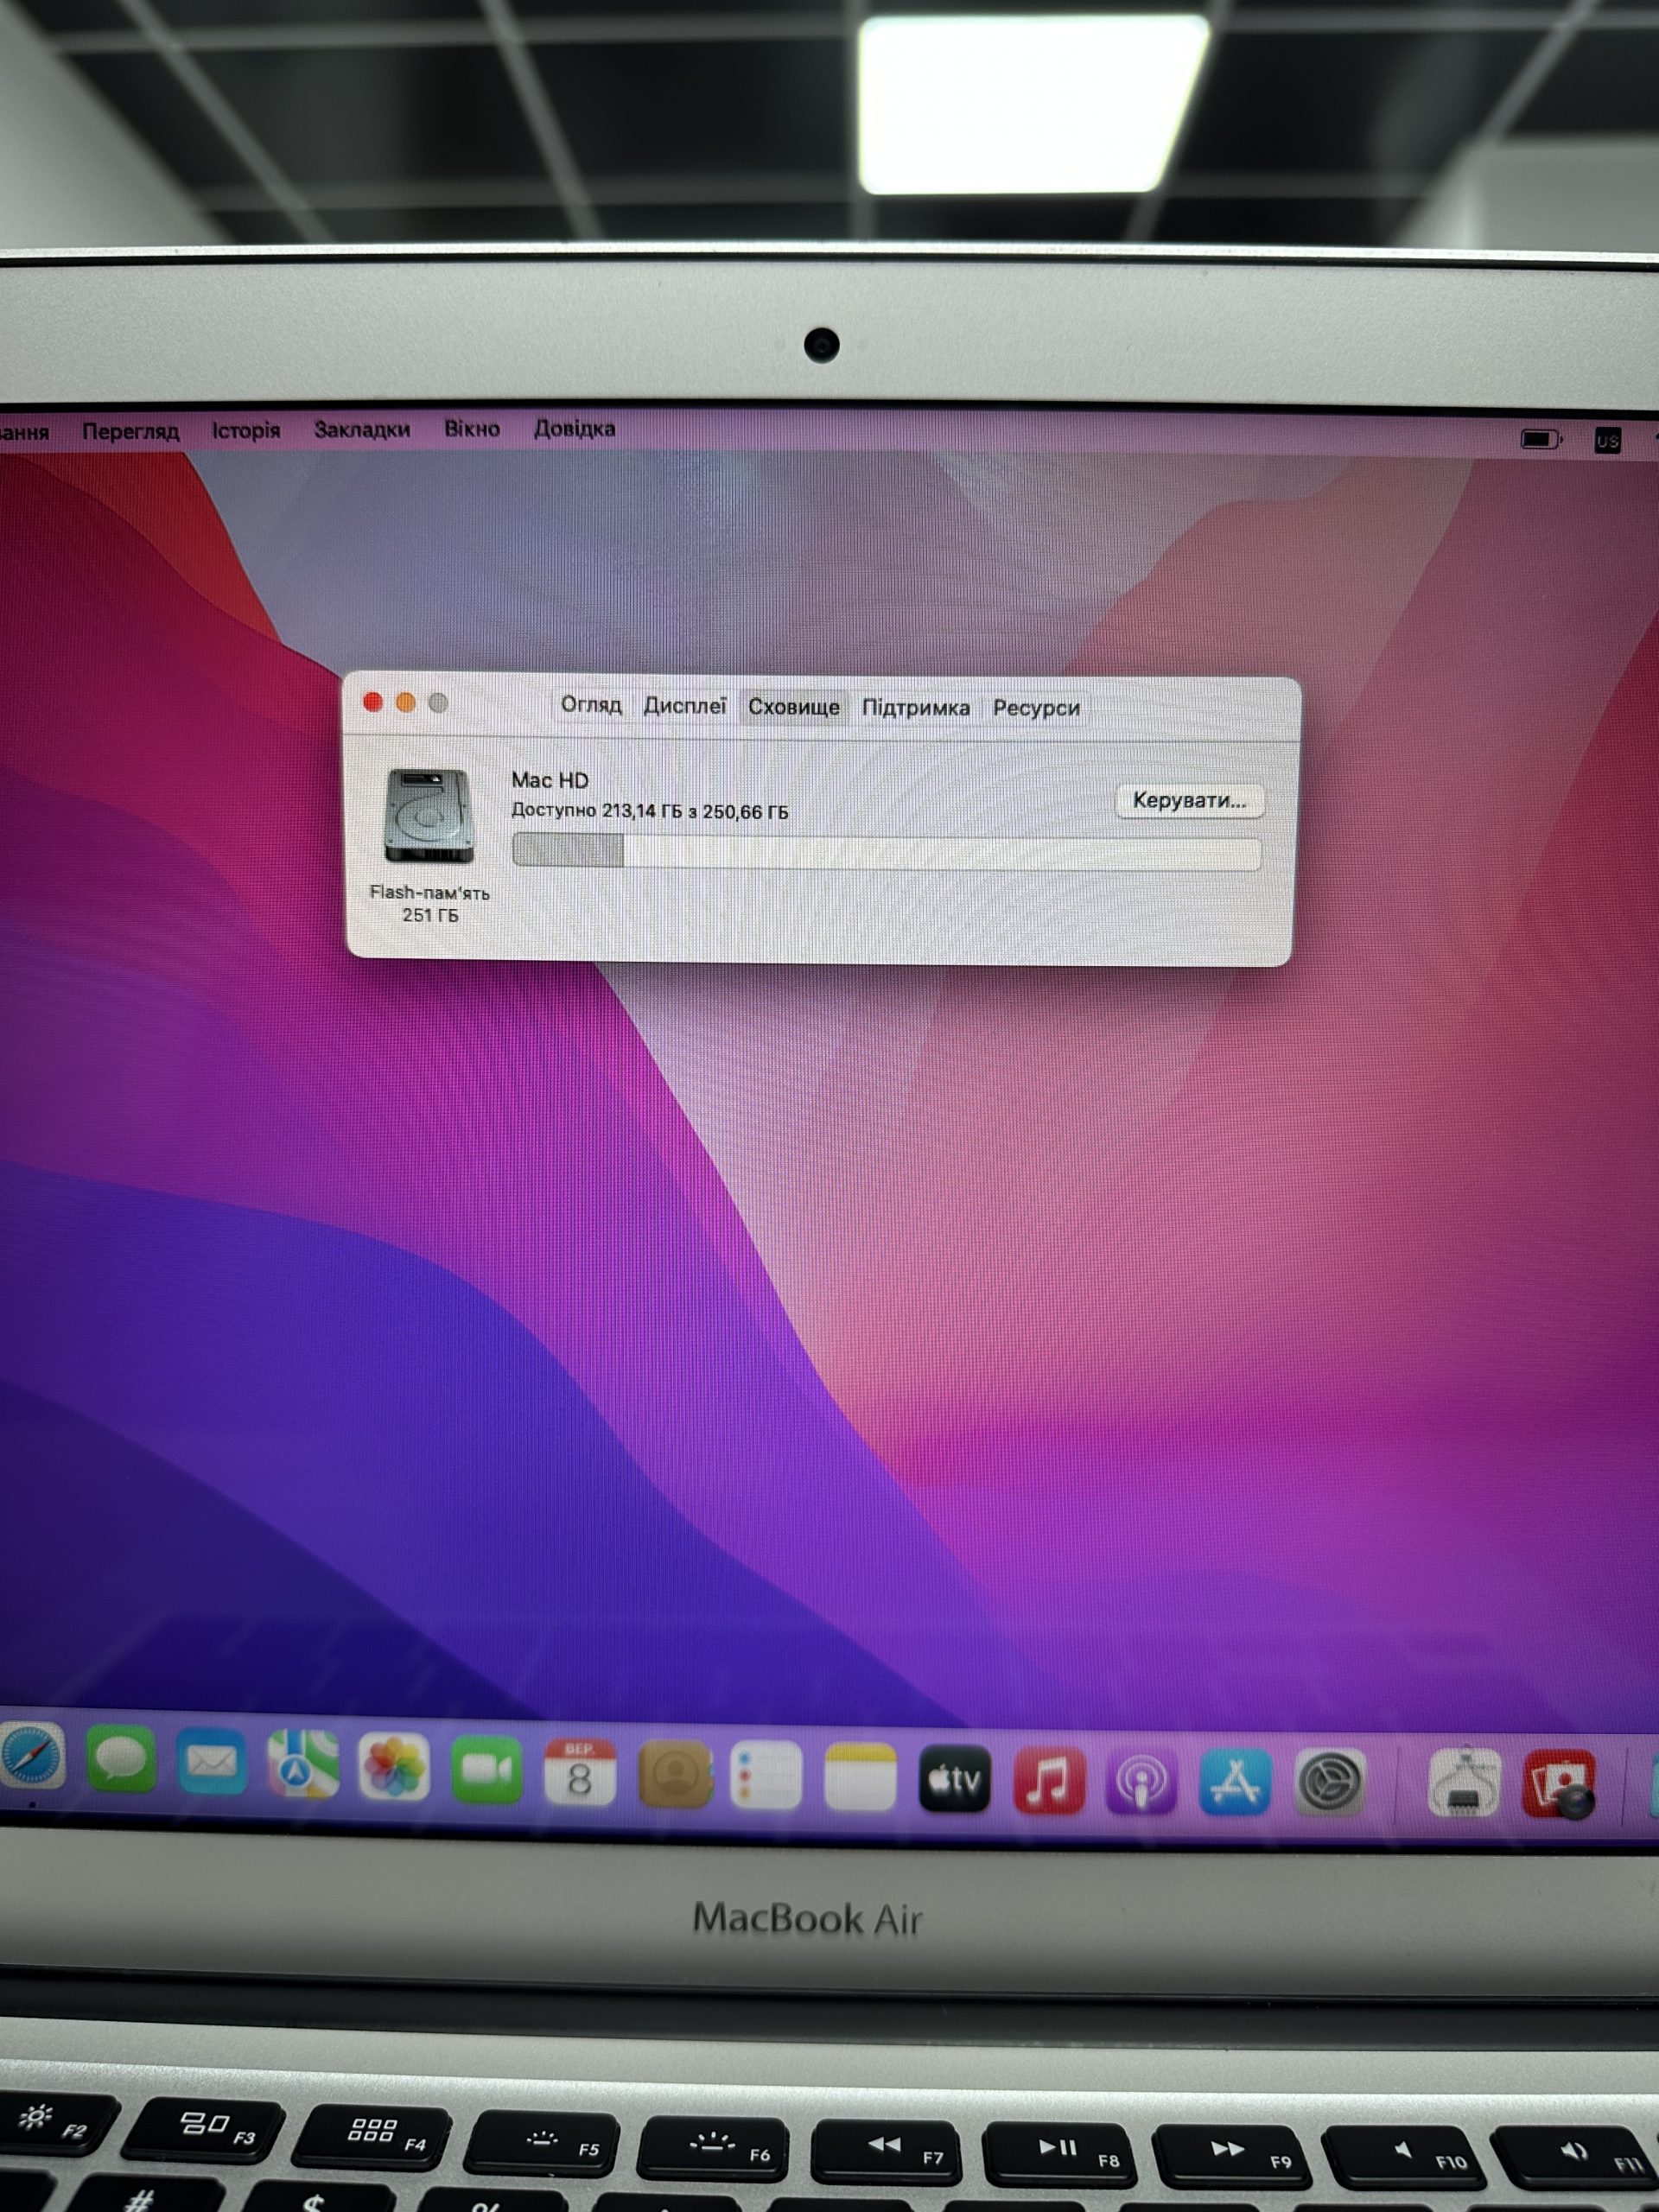Click the Керувати… button
The image size is (1659, 2212).
point(1189,800)
